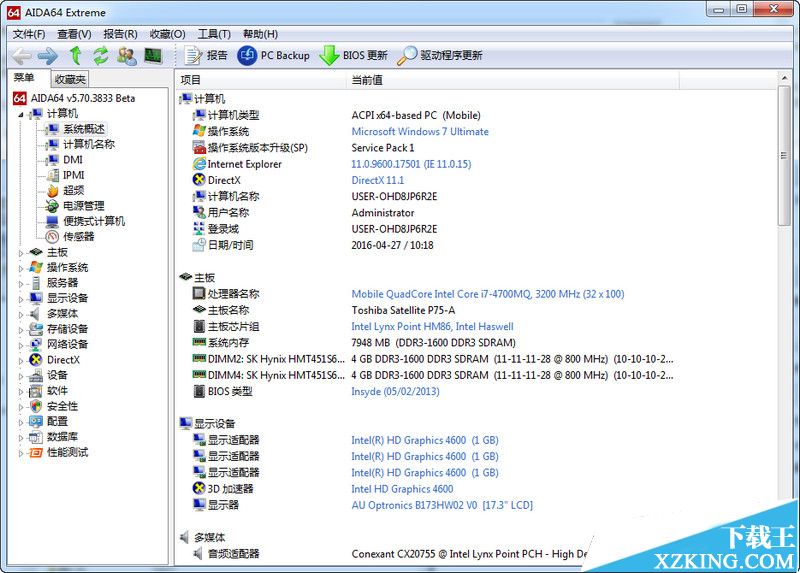
Task: Select 系统概述 in the tree
Action: [x=84, y=129]
